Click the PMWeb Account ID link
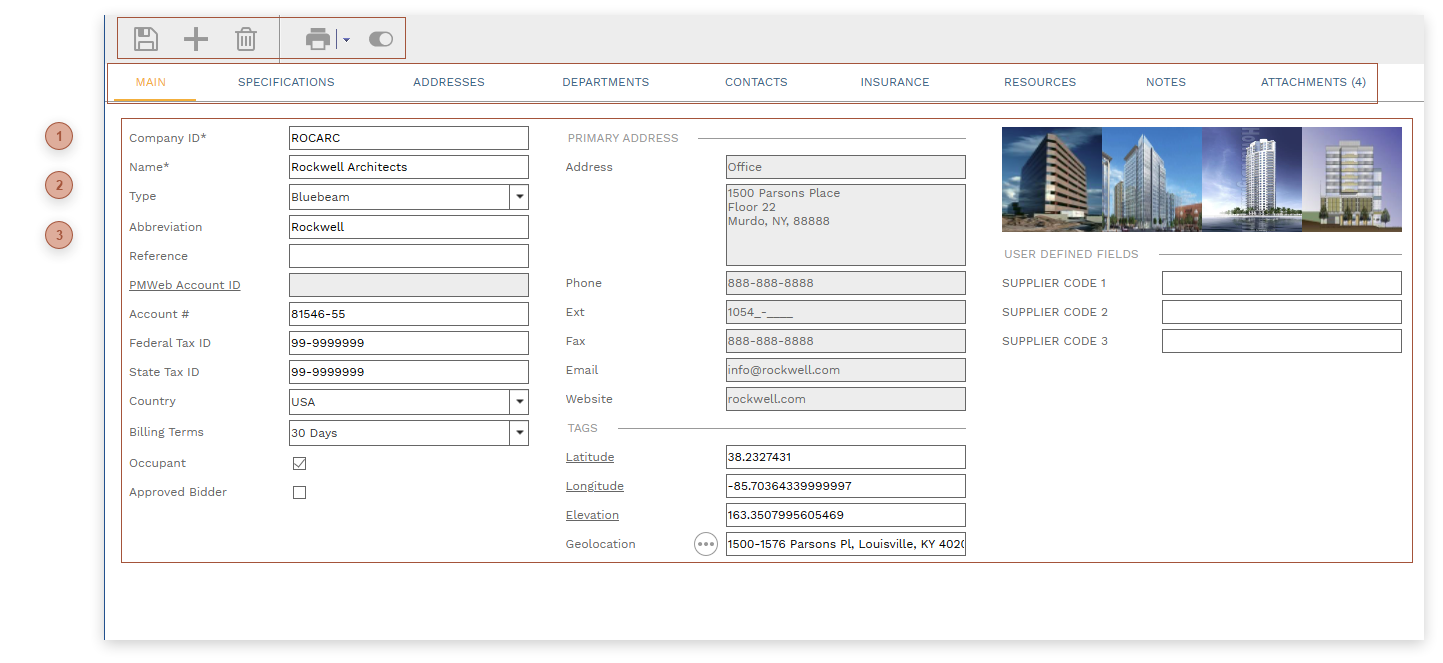1443x663 pixels. [185, 285]
